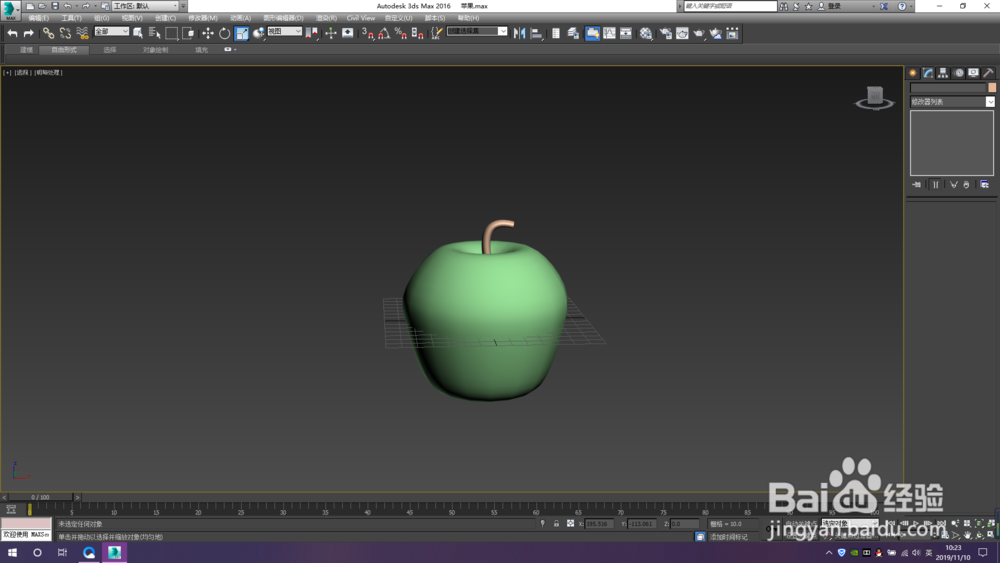Screen dimensions: 1000x563
Task: Open the key filter selection dropdown
Action: click(849, 523)
